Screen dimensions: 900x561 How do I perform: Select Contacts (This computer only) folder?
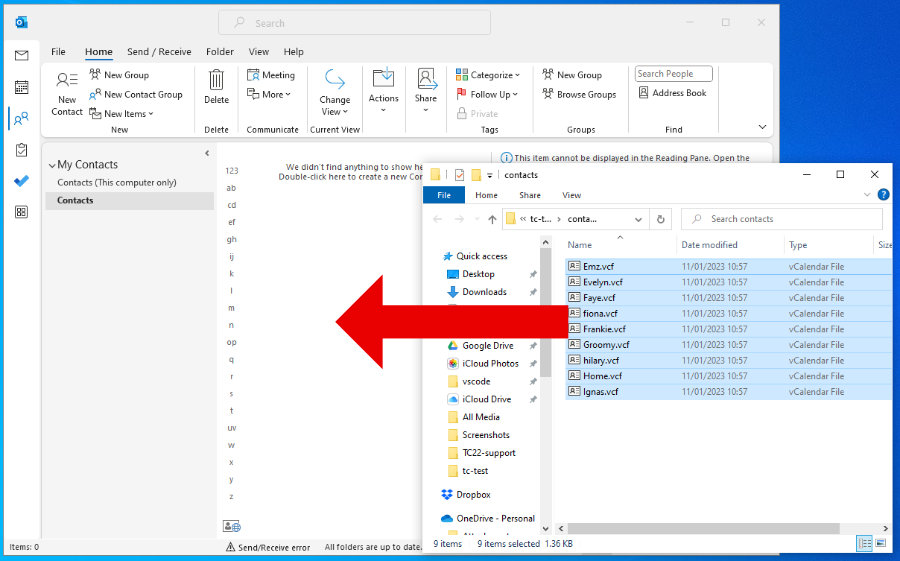point(117,183)
